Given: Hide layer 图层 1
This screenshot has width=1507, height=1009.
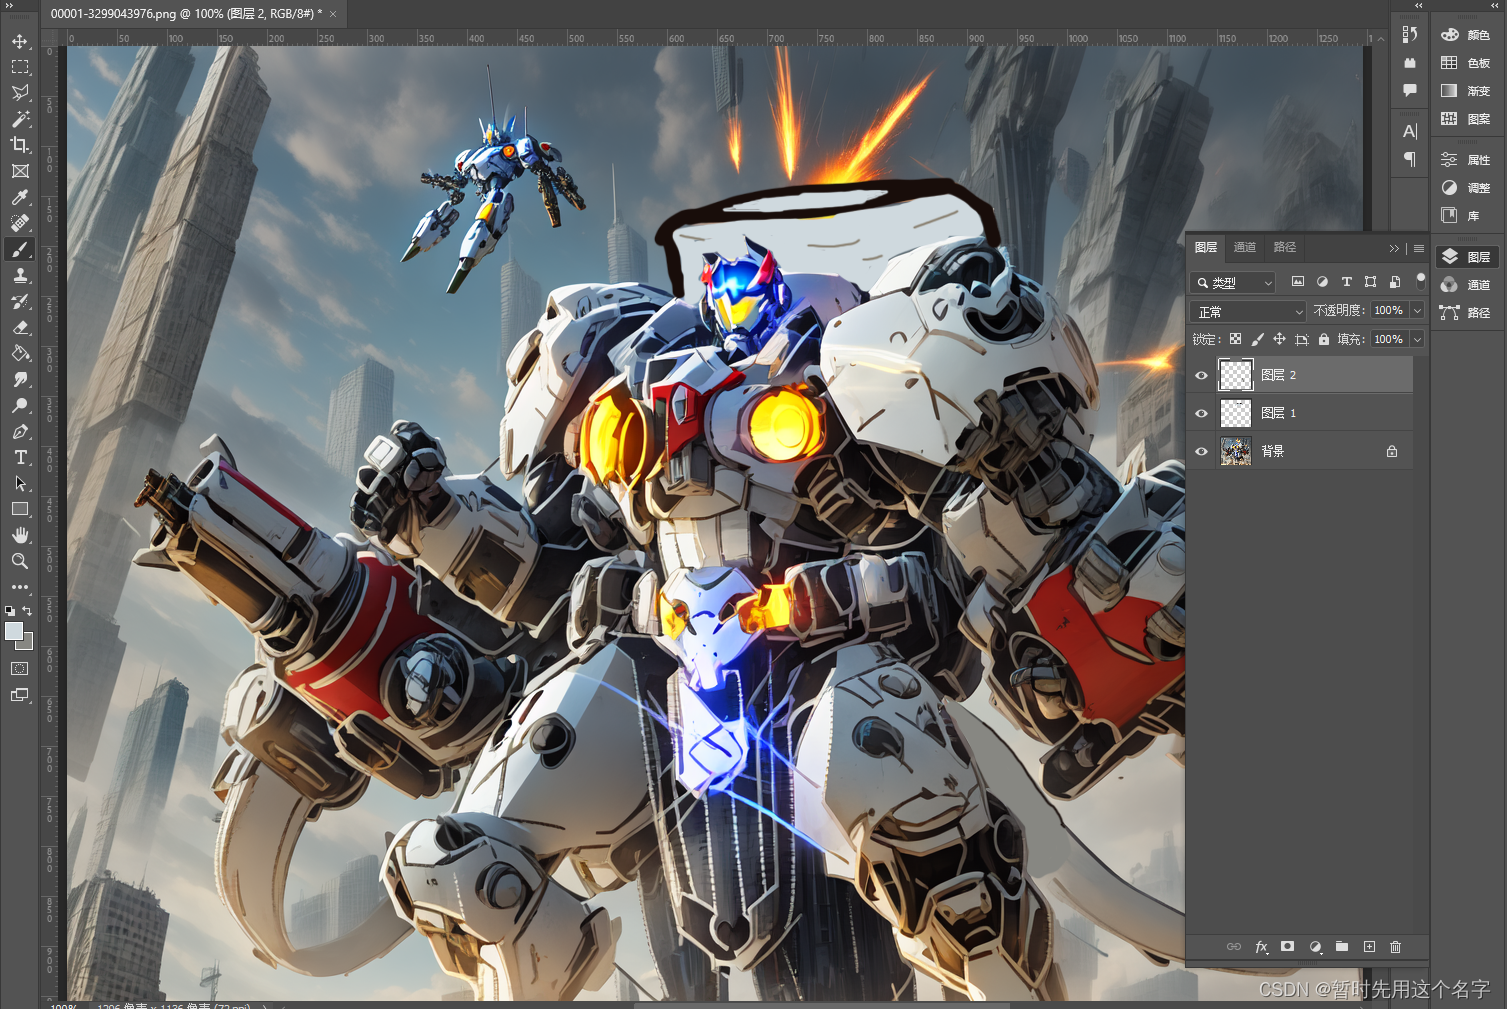Looking at the screenshot, I should 1201,413.
